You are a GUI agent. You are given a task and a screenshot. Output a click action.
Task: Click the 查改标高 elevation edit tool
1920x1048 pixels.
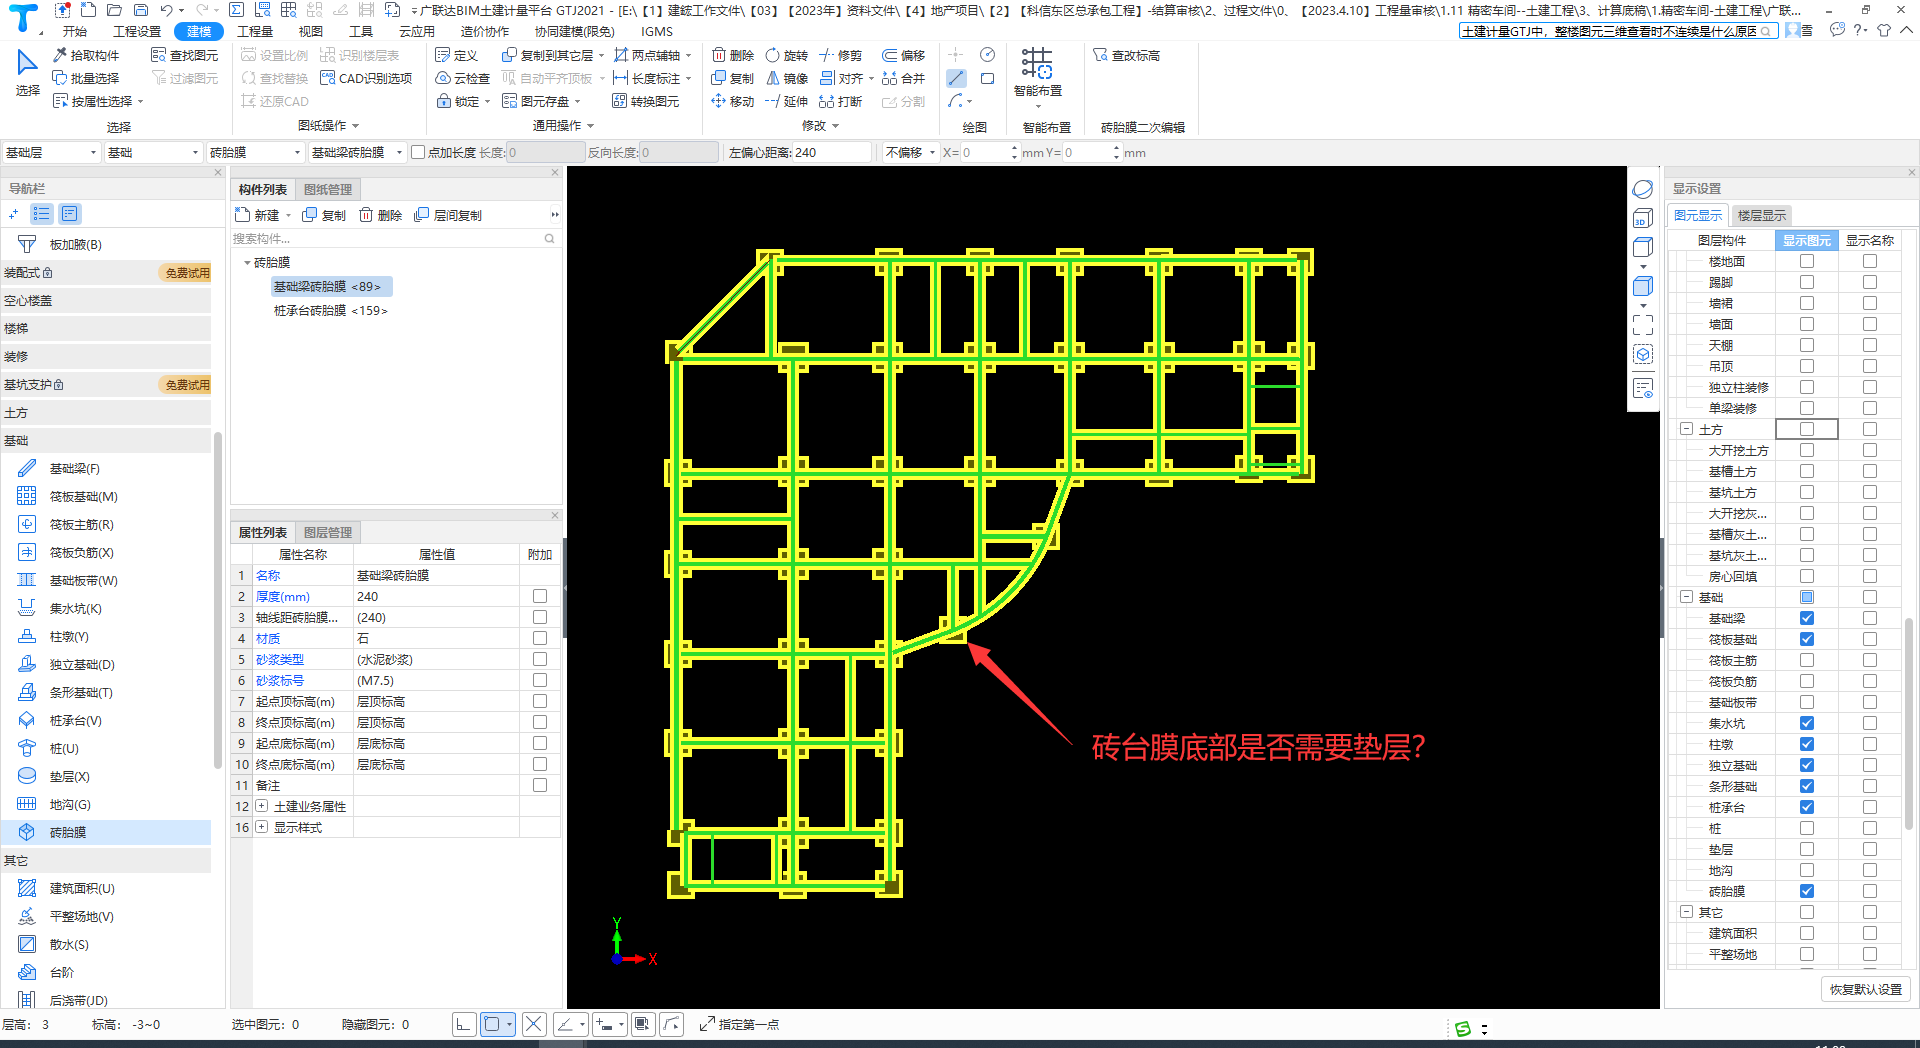pyautogui.click(x=1127, y=55)
